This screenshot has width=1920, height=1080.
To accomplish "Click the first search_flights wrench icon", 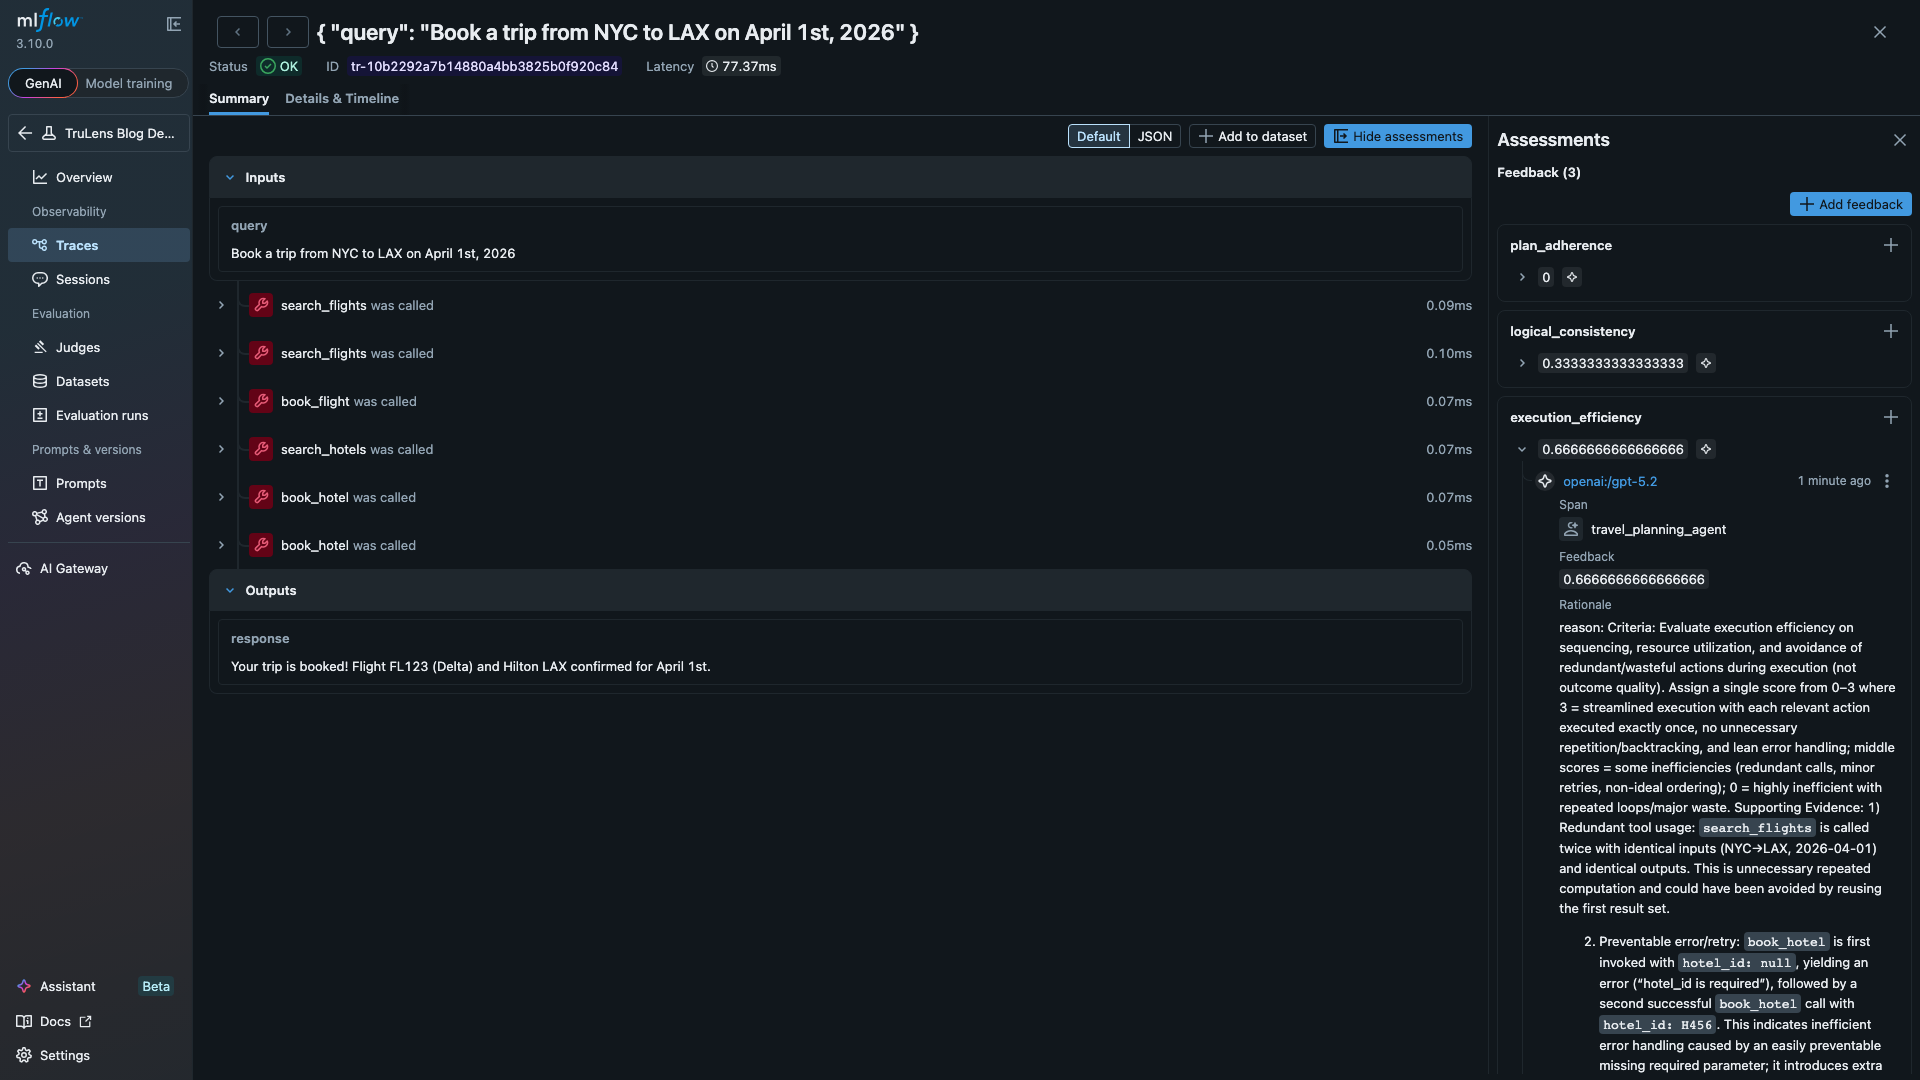I will point(261,305).
